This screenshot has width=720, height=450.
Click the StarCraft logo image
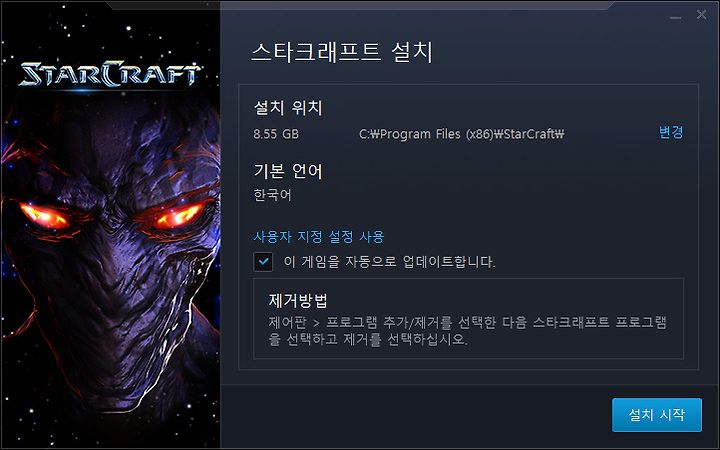pyautogui.click(x=109, y=74)
